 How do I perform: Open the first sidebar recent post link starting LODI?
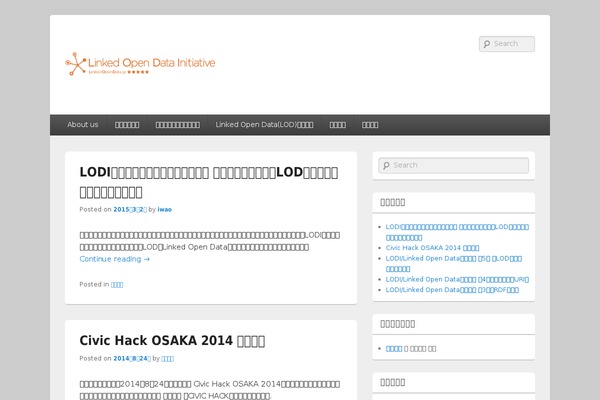457,232
